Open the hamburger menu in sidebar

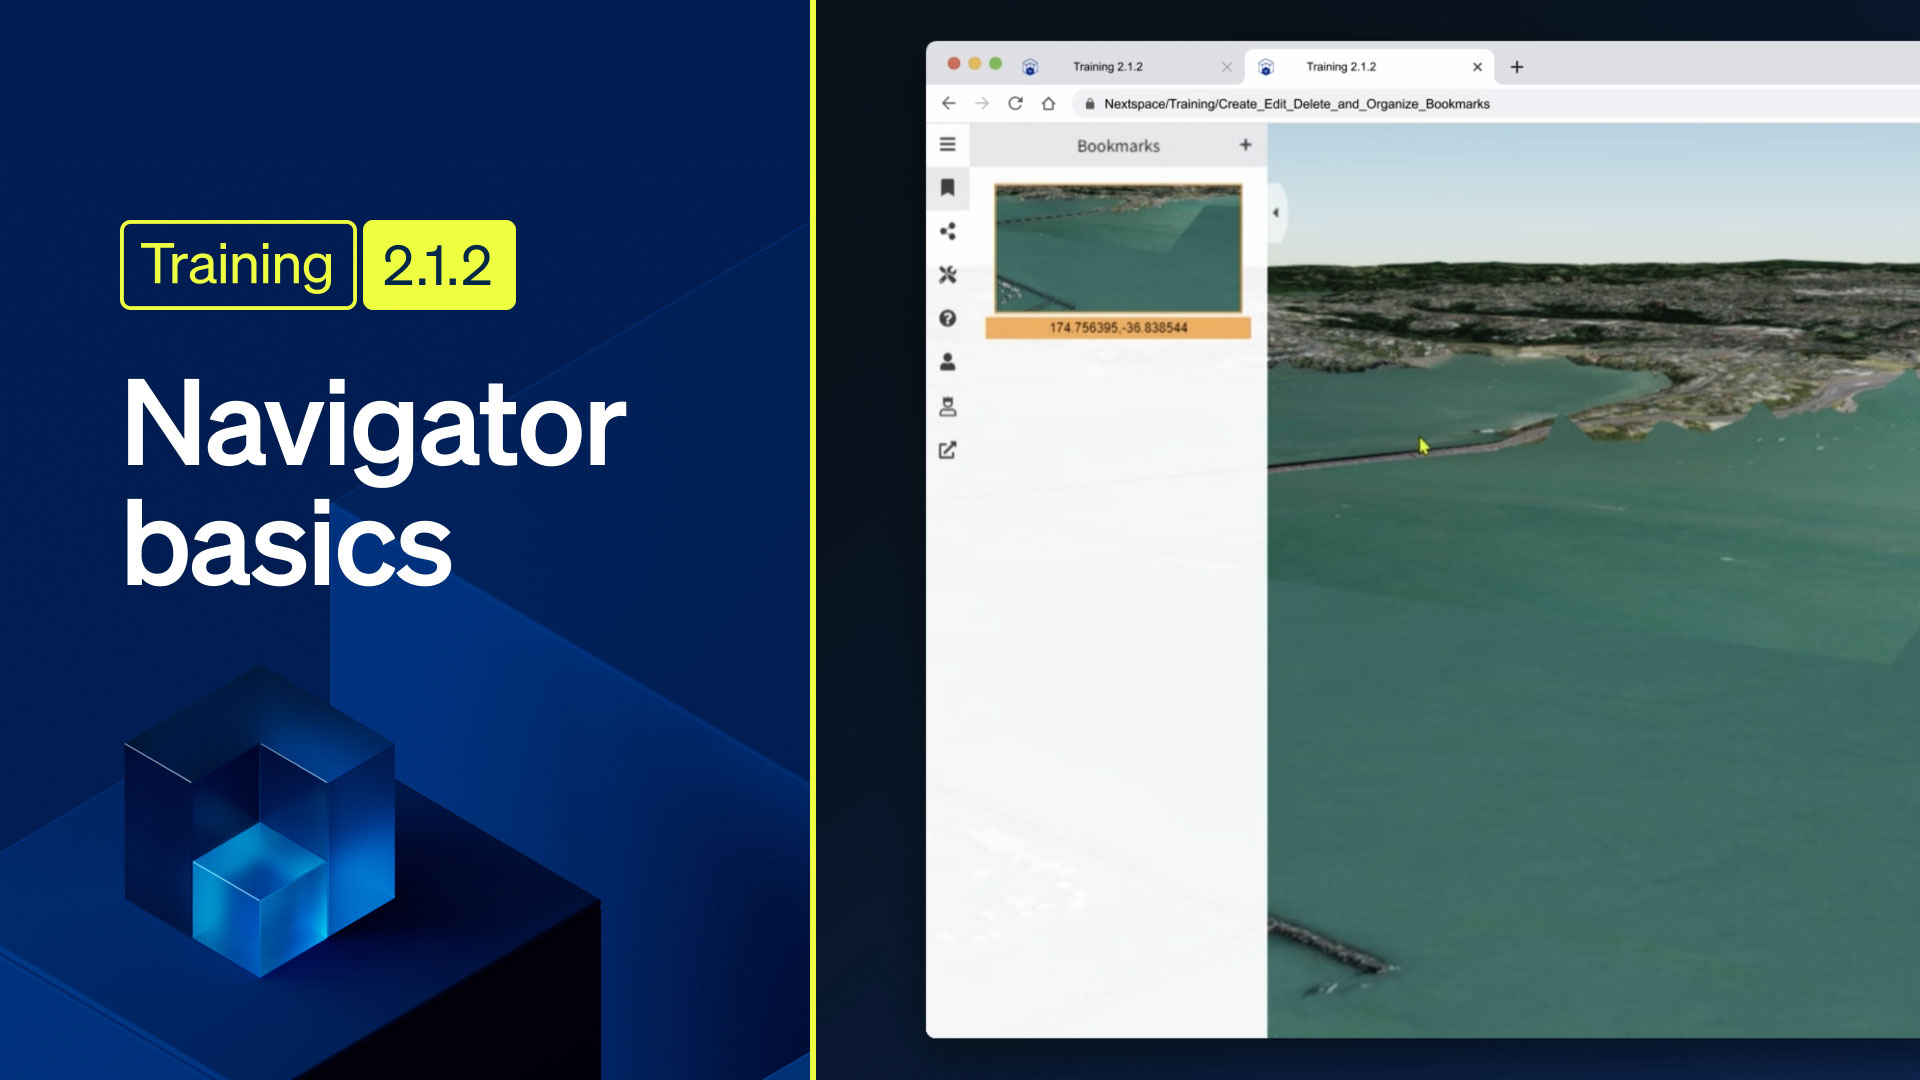[x=947, y=144]
